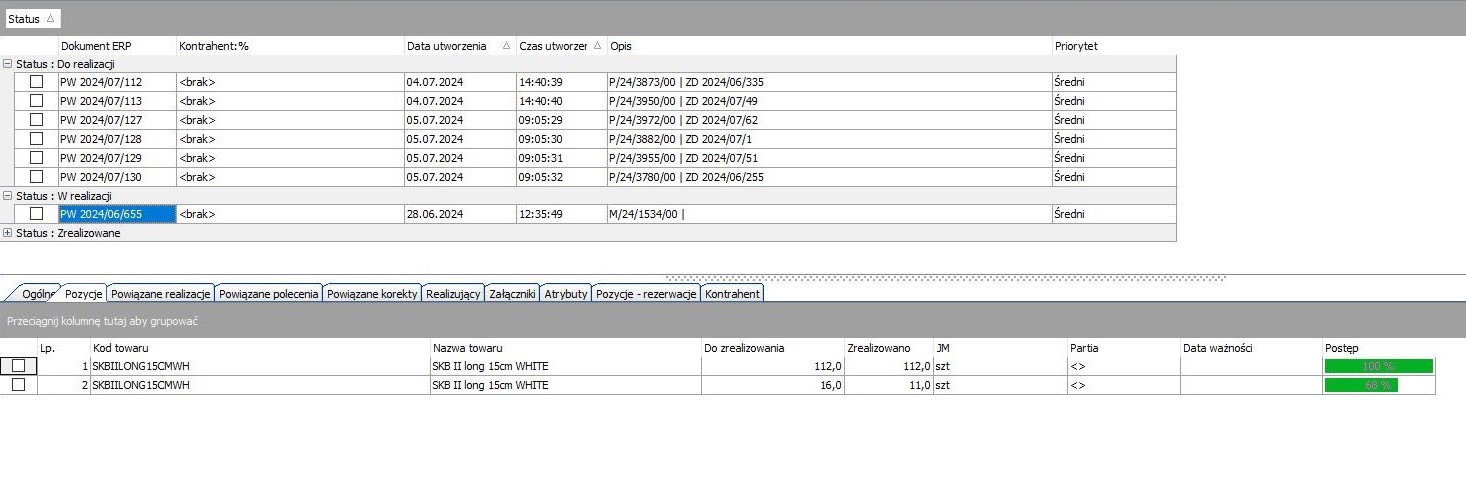Click Czas utworzenia column sort arrow
This screenshot has width=1466, height=503.
coord(598,46)
